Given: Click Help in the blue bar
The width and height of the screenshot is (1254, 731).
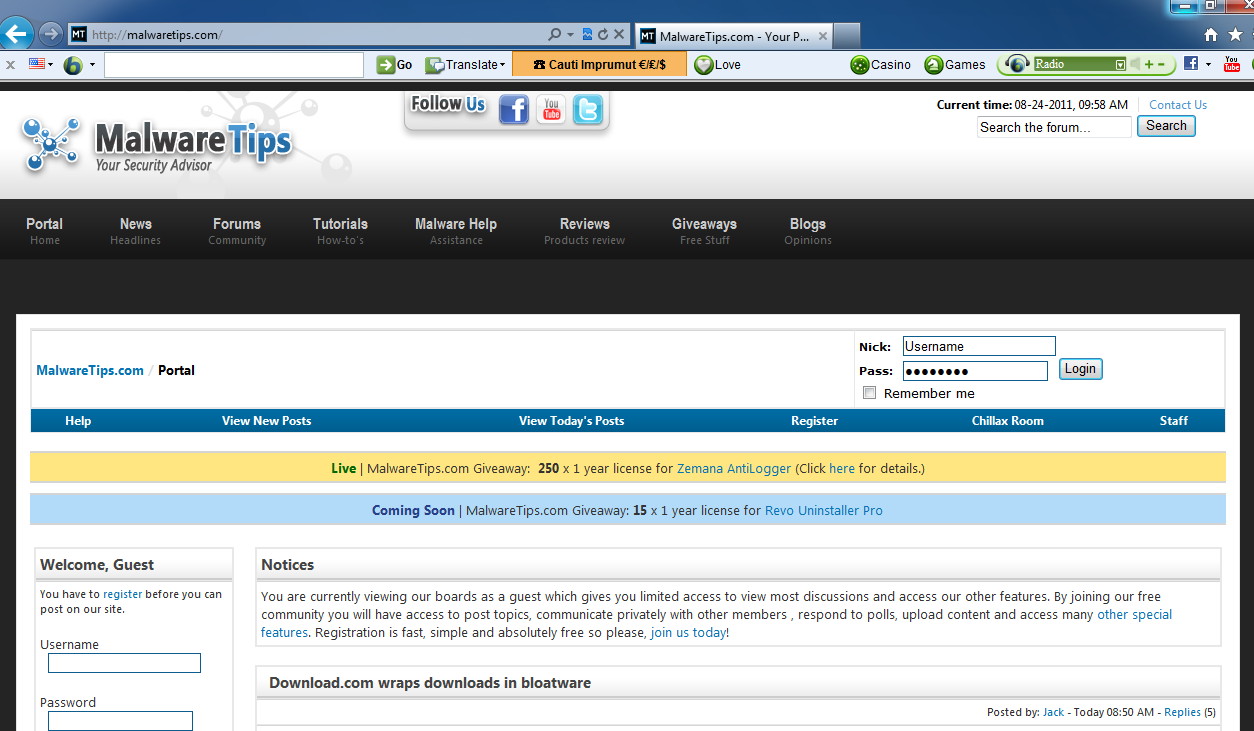Looking at the screenshot, I should [x=78, y=421].
